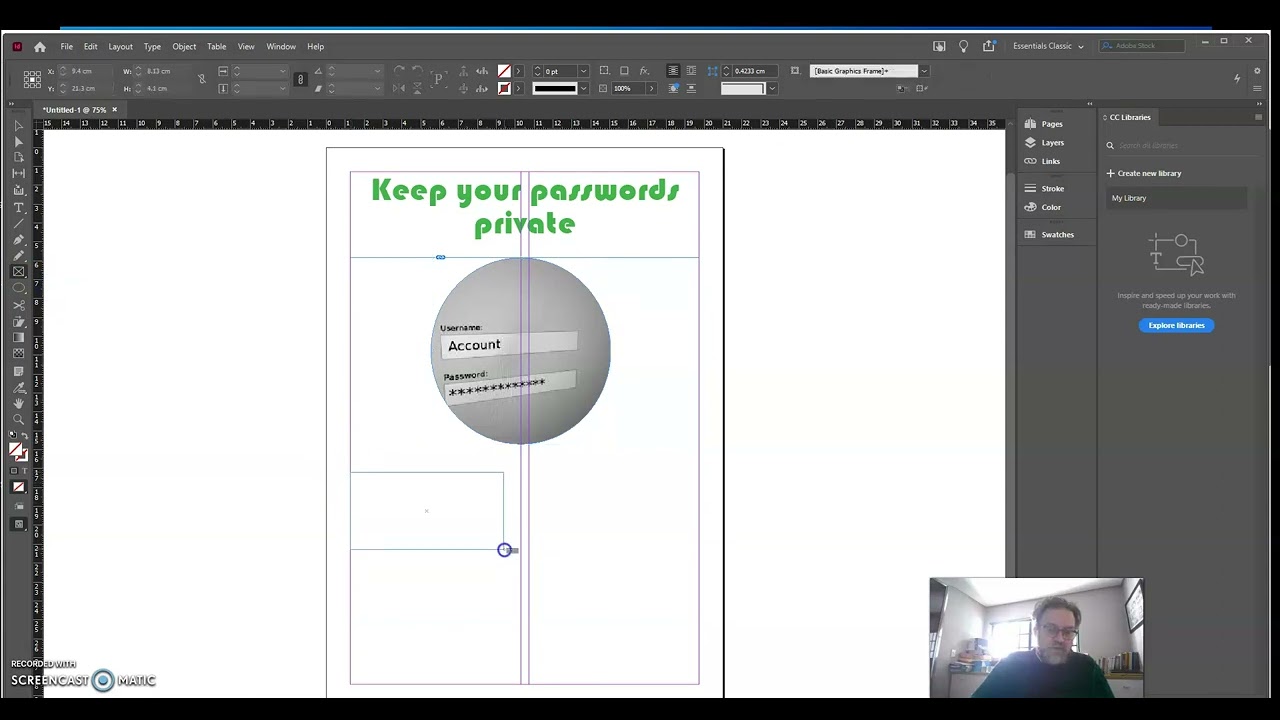
Task: Open the scale X percentage dropdown
Action: (283, 70)
